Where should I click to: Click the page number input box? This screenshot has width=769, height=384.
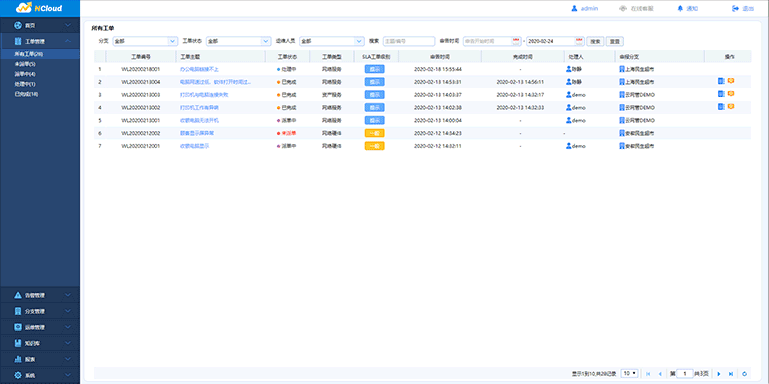coord(685,374)
